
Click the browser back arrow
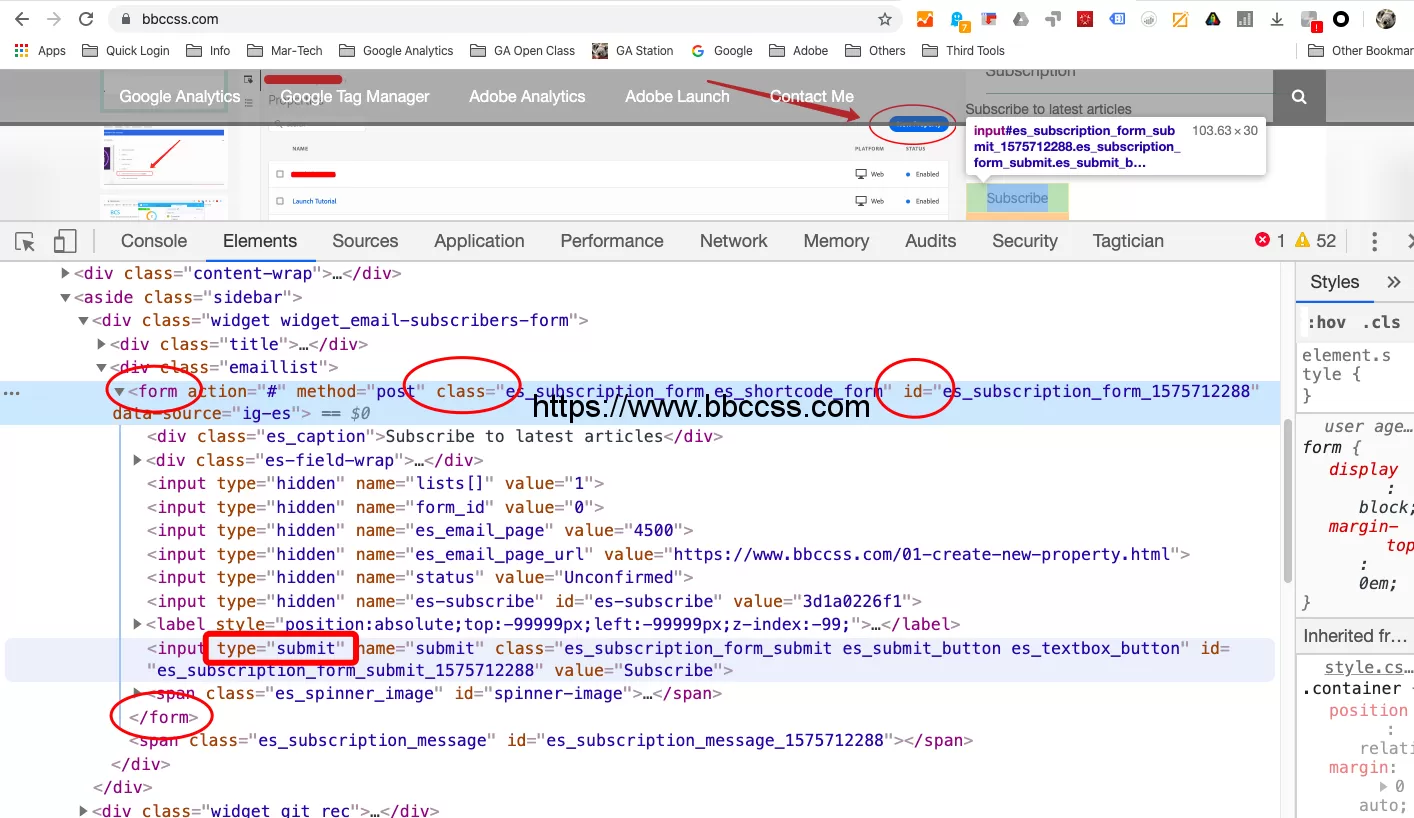pyautogui.click(x=22, y=19)
